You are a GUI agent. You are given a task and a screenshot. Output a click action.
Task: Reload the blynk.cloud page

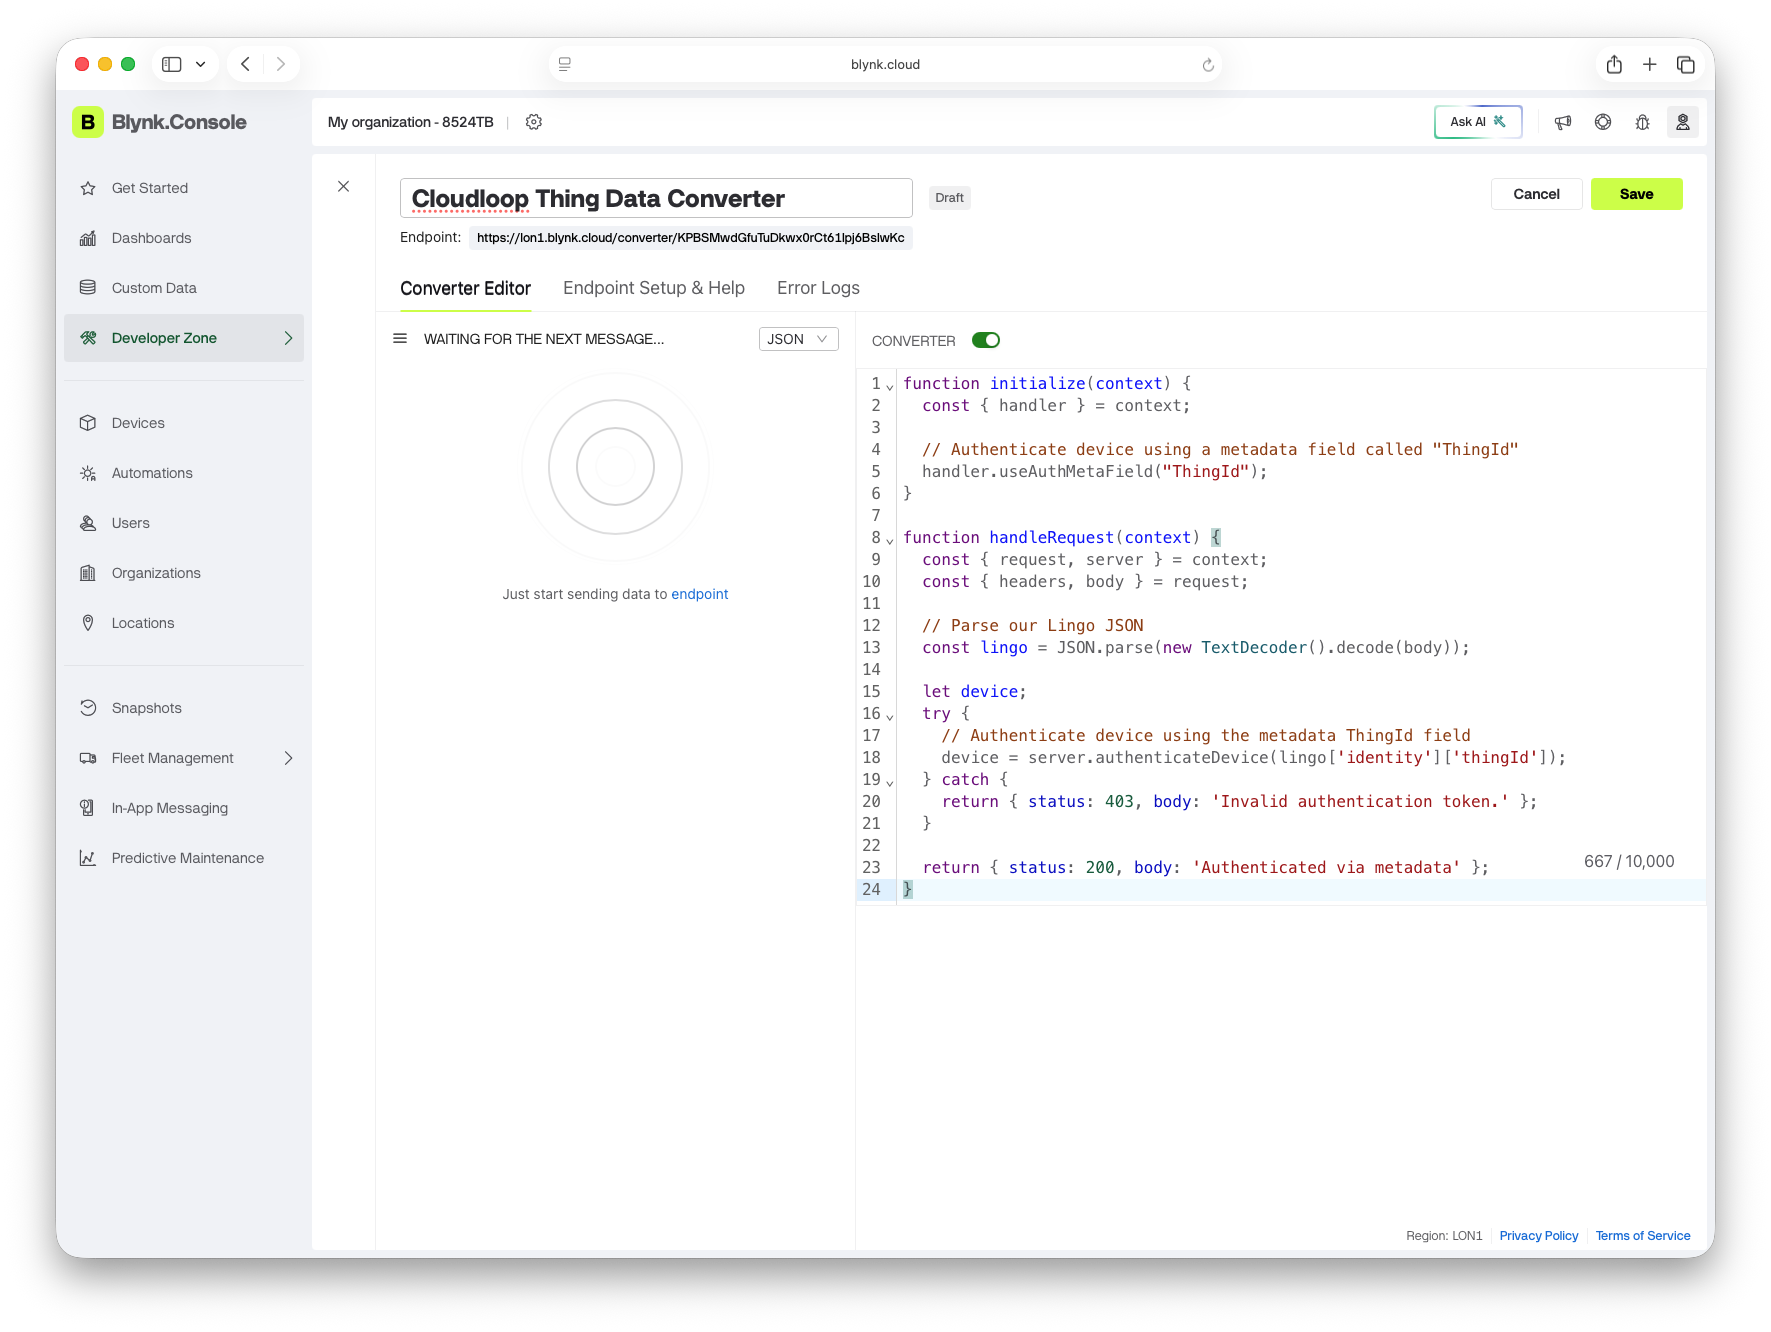[x=1208, y=65]
